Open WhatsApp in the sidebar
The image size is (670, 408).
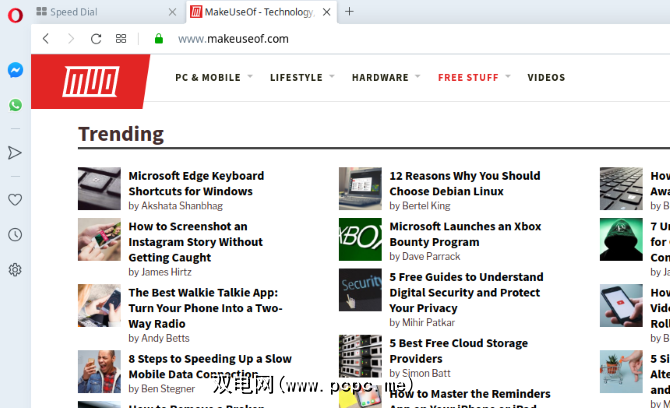(x=15, y=105)
